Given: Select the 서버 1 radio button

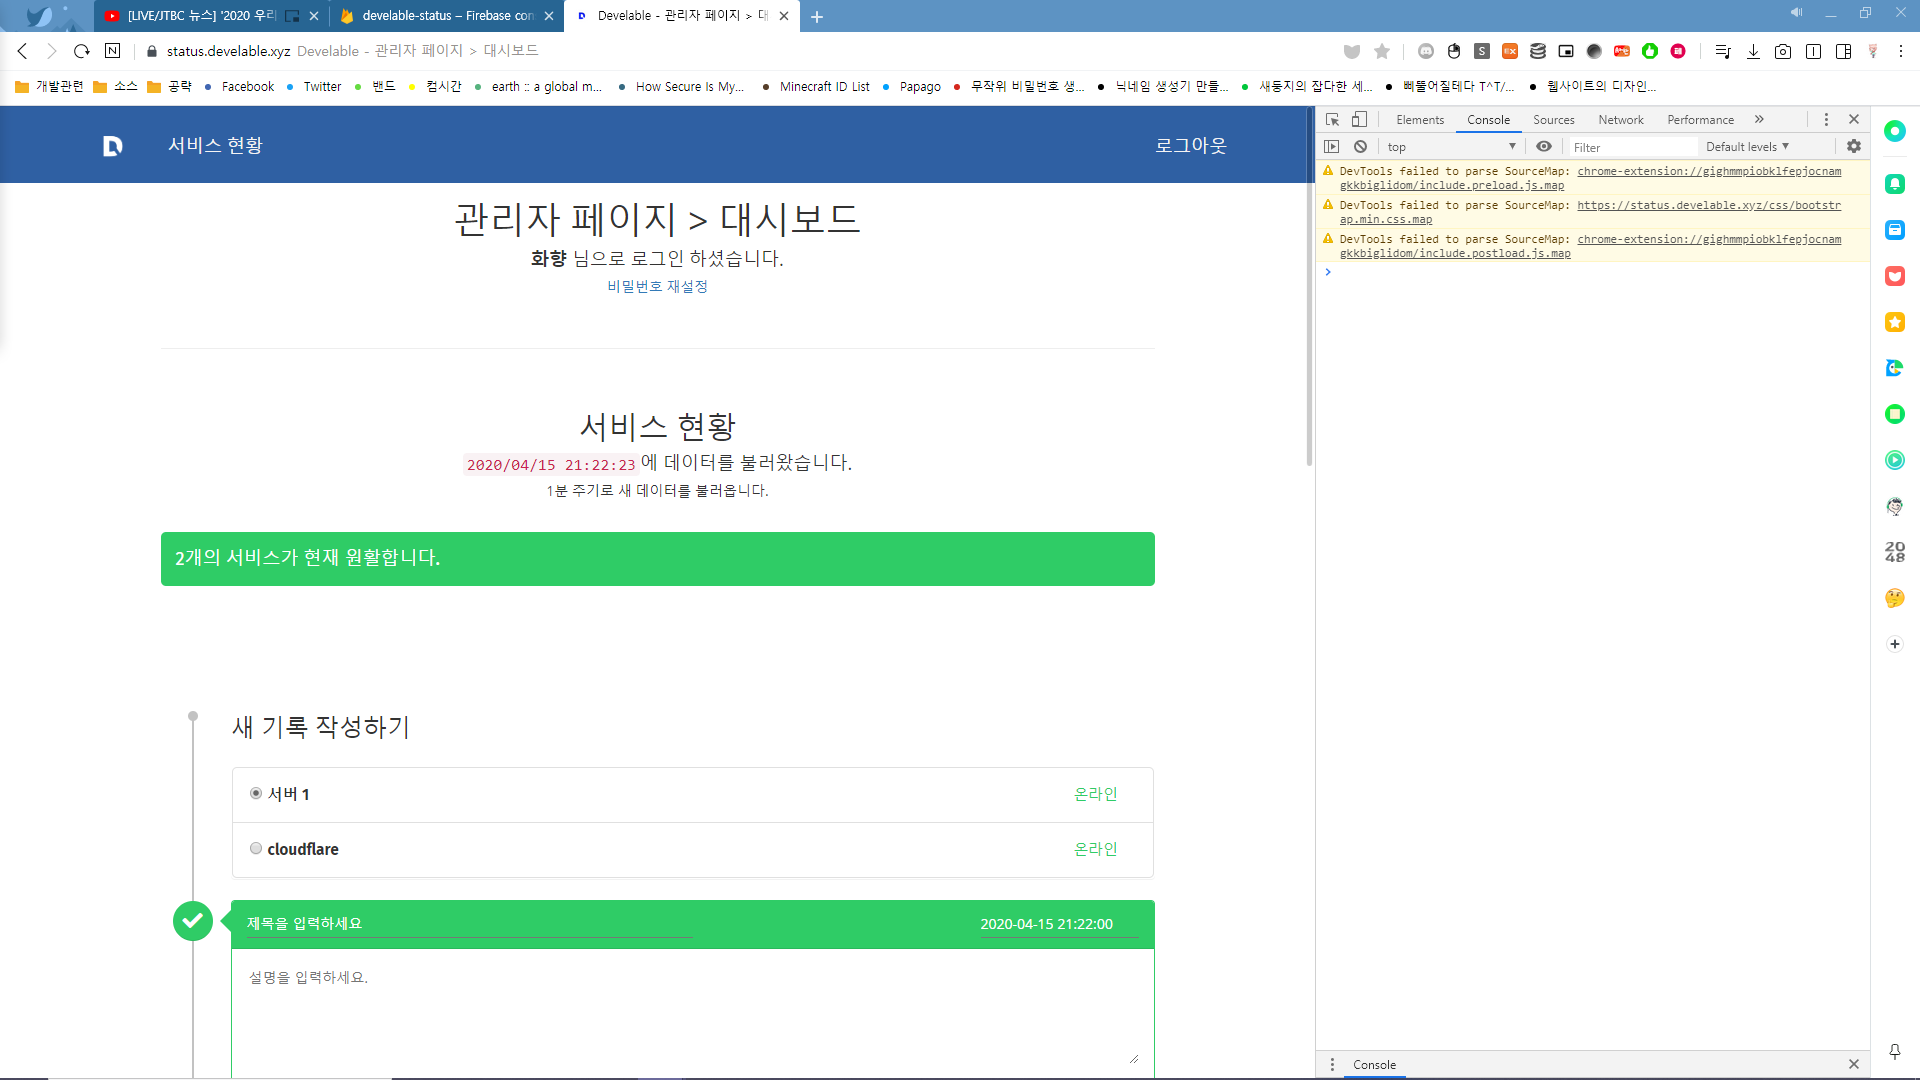Looking at the screenshot, I should [256, 794].
